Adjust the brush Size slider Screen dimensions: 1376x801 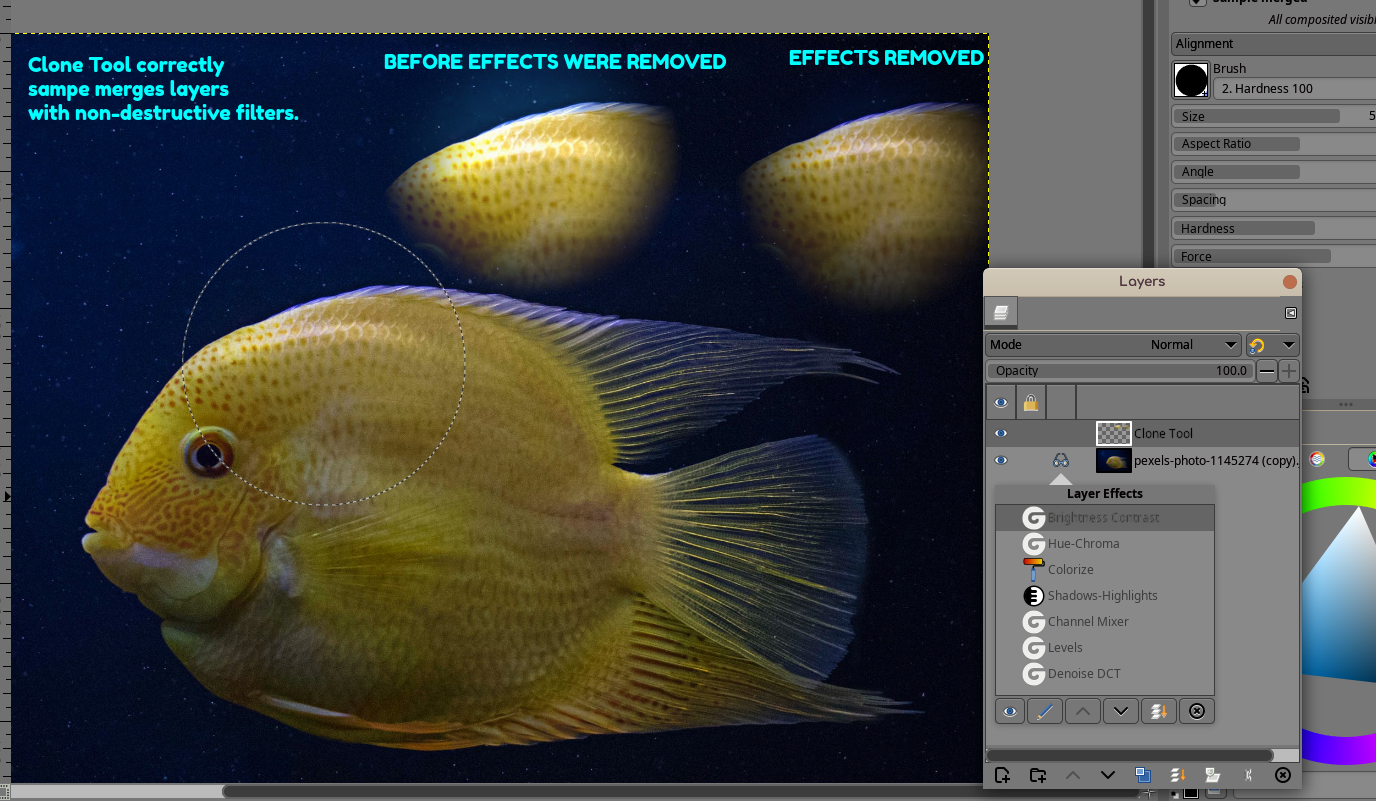[x=1273, y=116]
